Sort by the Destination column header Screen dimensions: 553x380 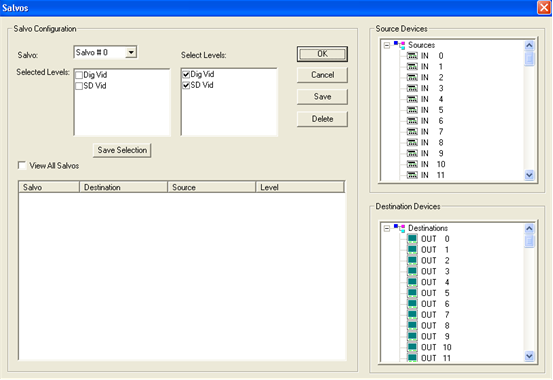point(123,187)
